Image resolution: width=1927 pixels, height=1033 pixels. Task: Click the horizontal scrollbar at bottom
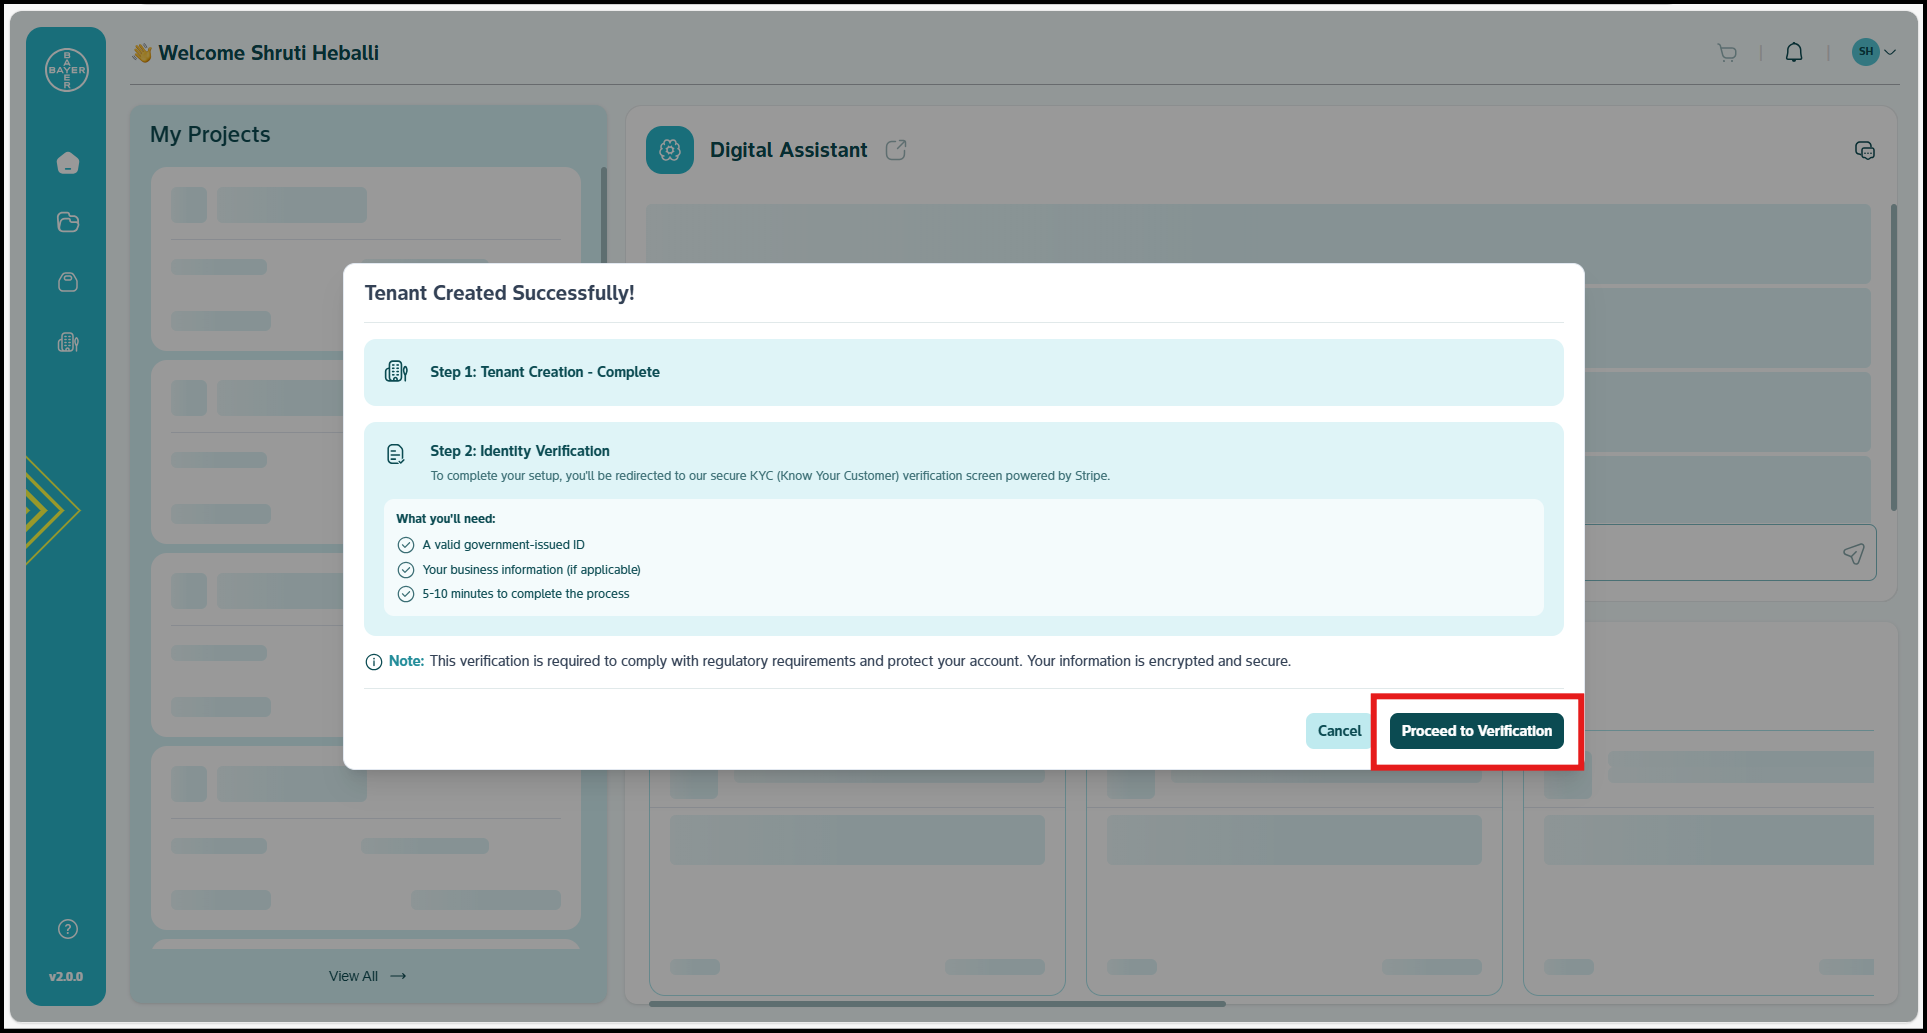coord(937,1003)
